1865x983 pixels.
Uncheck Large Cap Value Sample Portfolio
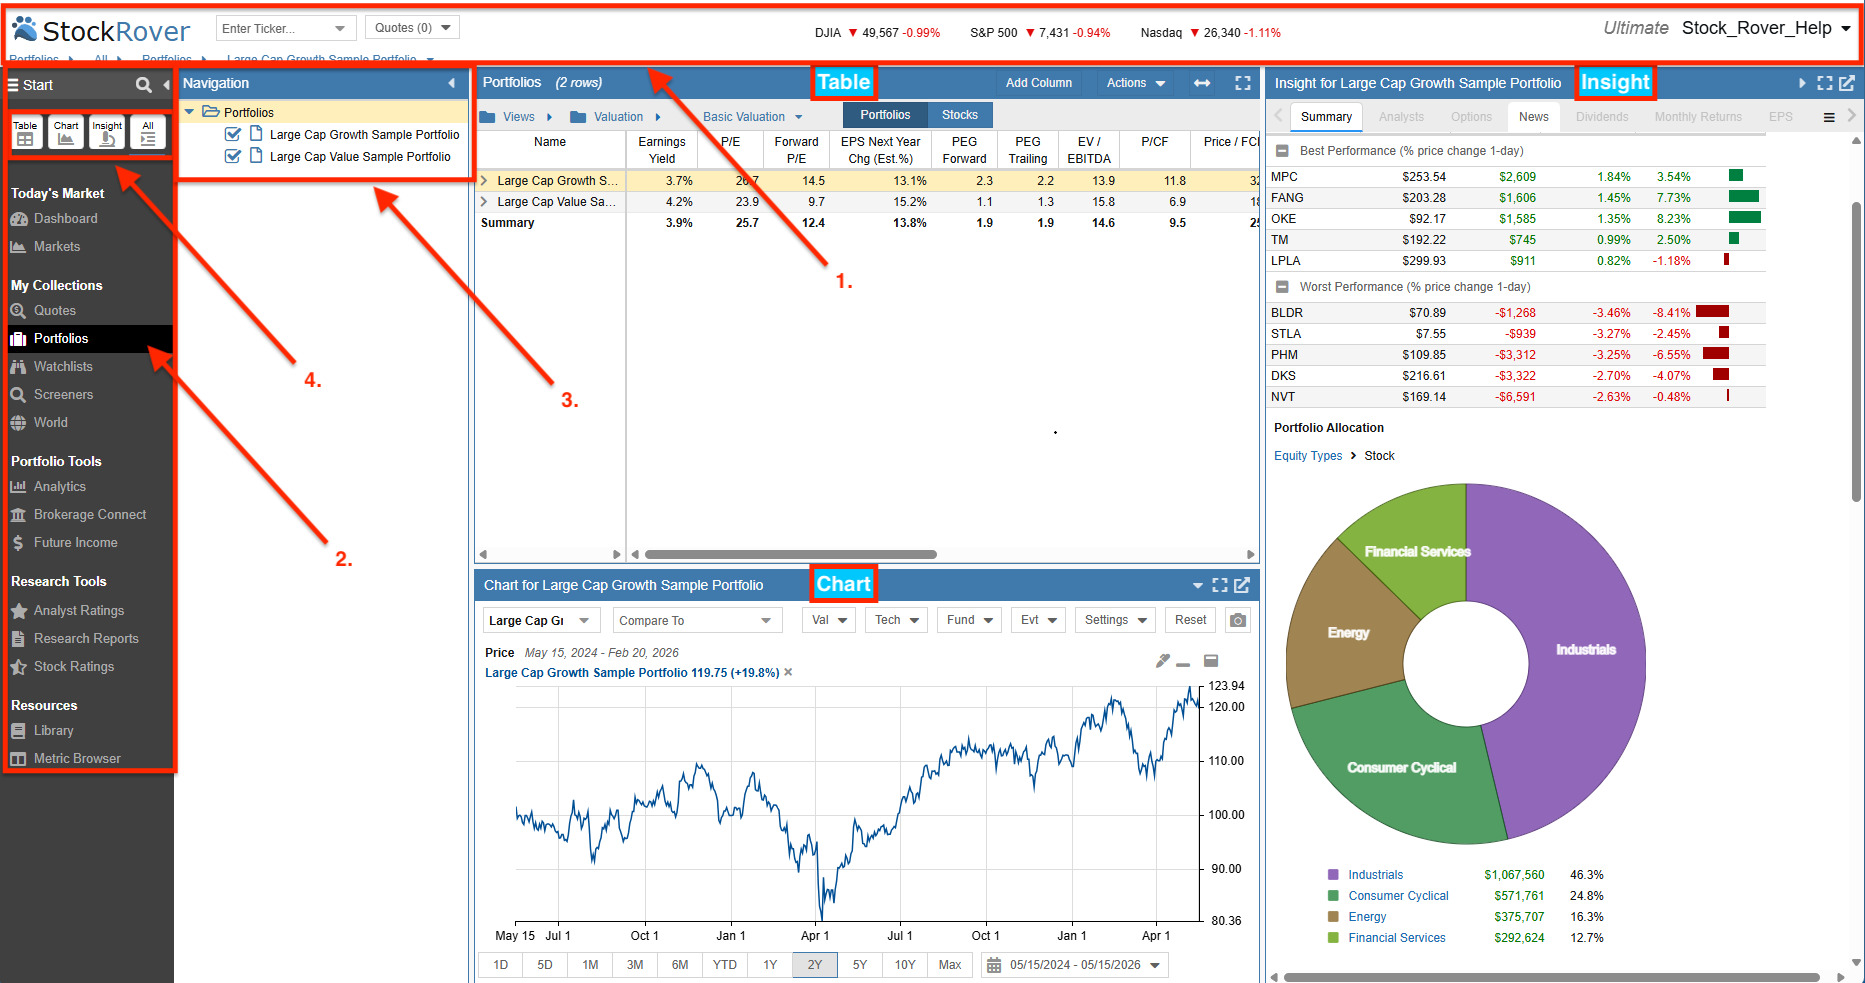(233, 156)
